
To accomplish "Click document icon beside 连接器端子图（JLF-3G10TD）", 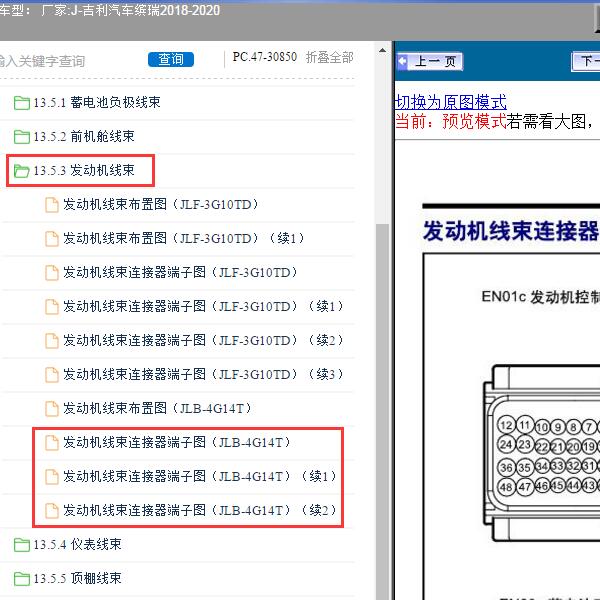I will click(52, 273).
